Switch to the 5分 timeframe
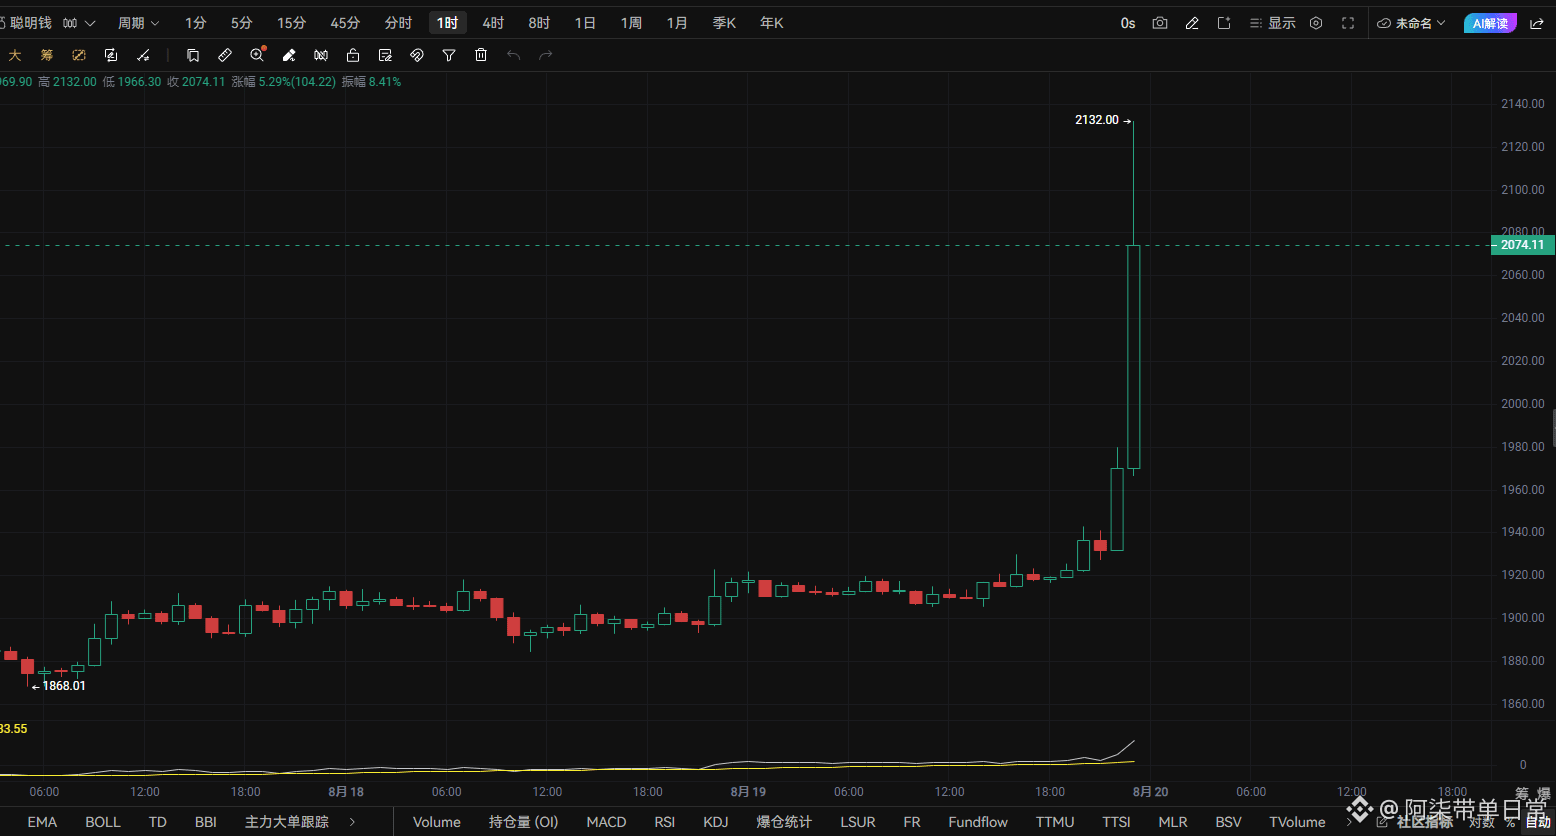This screenshot has height=836, width=1556. point(242,23)
